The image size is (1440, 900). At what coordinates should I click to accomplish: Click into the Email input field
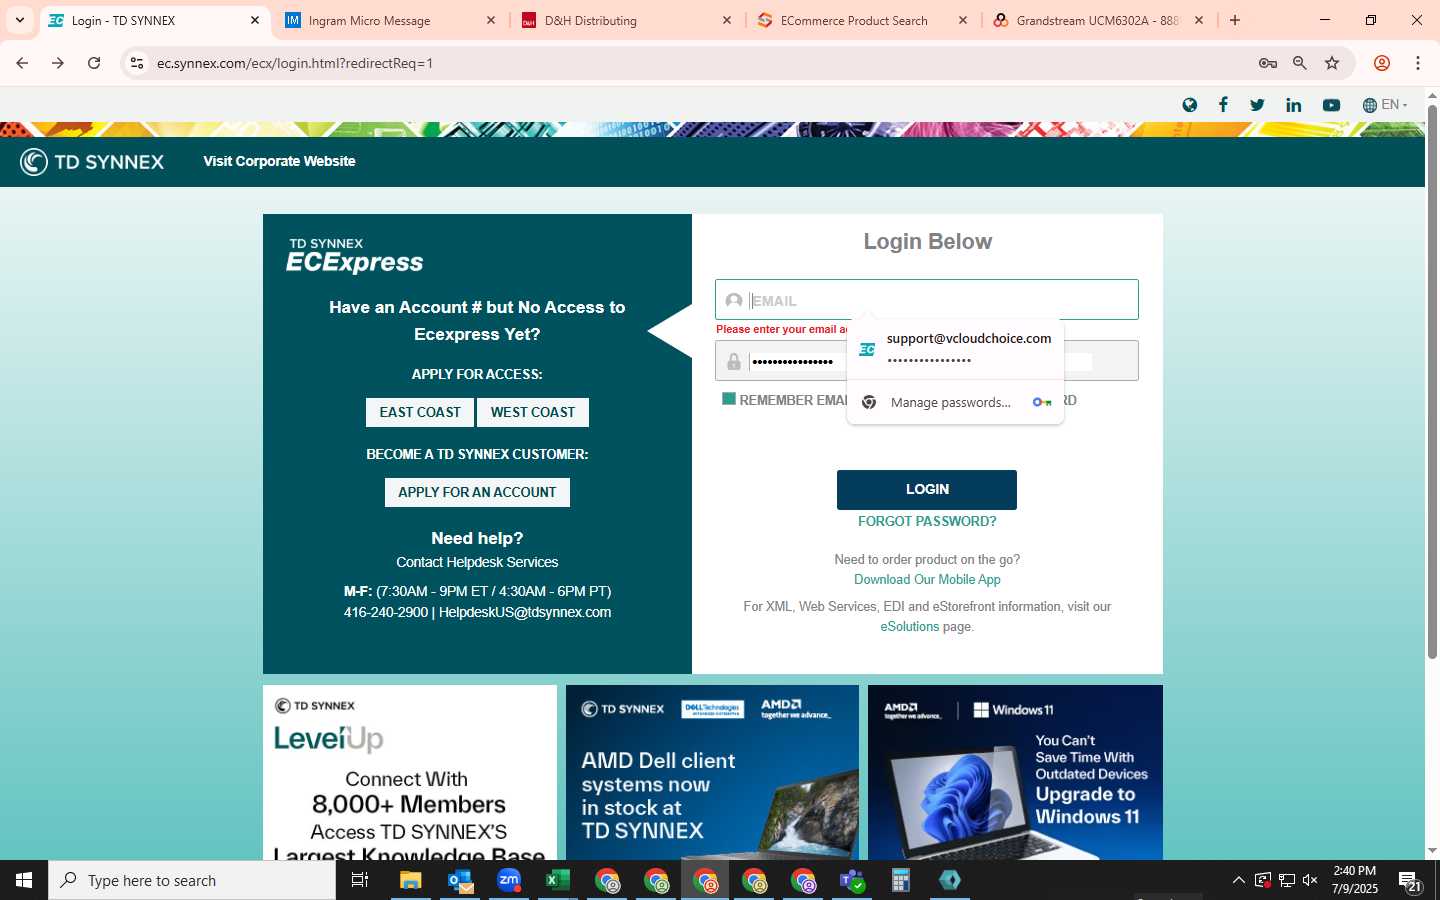[927, 300]
